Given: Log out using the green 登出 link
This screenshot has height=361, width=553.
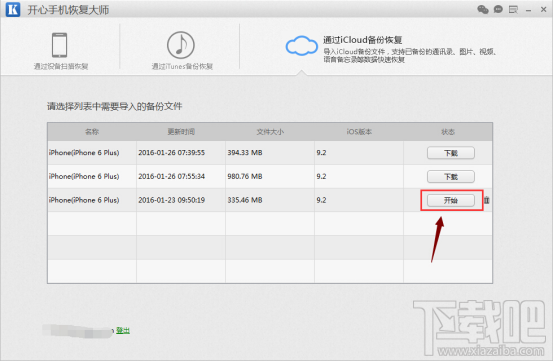Looking at the screenshot, I should pos(123,330).
